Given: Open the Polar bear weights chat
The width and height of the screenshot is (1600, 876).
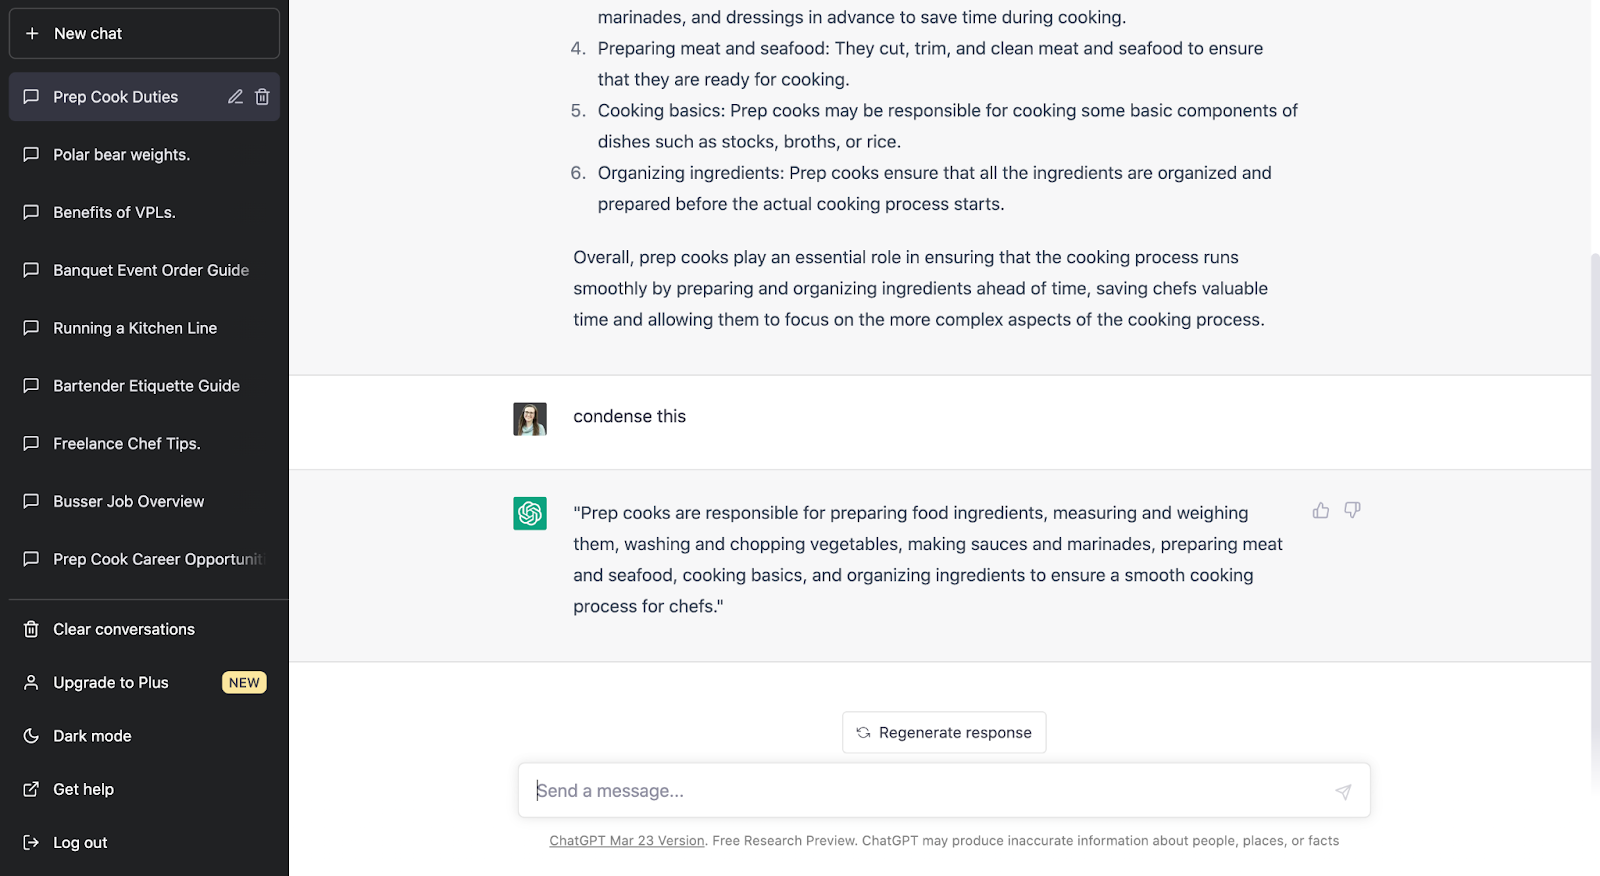Looking at the screenshot, I should click(121, 155).
